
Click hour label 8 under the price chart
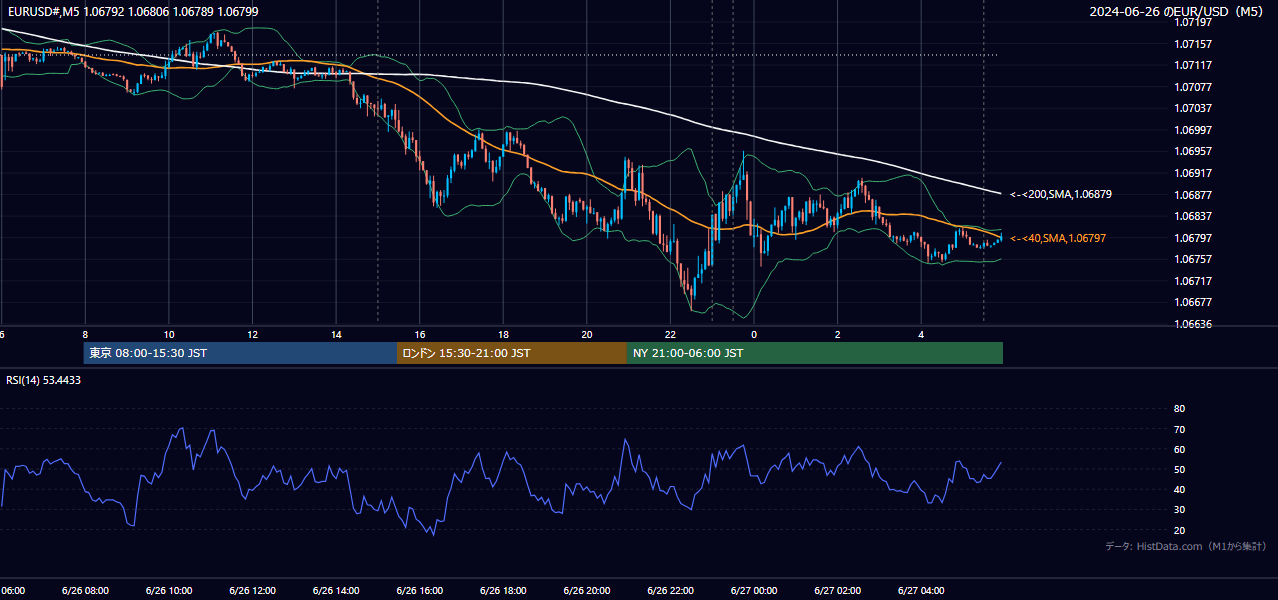tap(85, 335)
